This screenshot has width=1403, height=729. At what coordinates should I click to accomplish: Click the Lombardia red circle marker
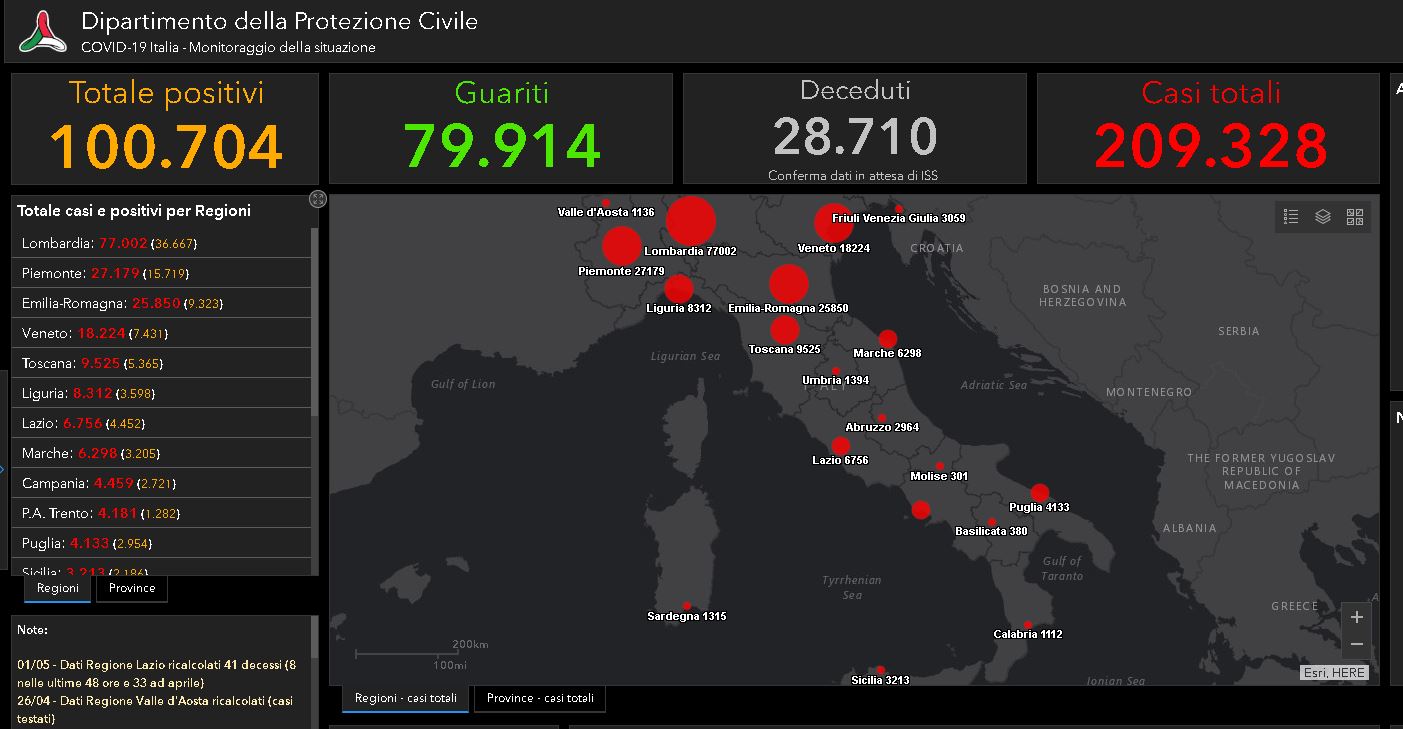coord(691,221)
